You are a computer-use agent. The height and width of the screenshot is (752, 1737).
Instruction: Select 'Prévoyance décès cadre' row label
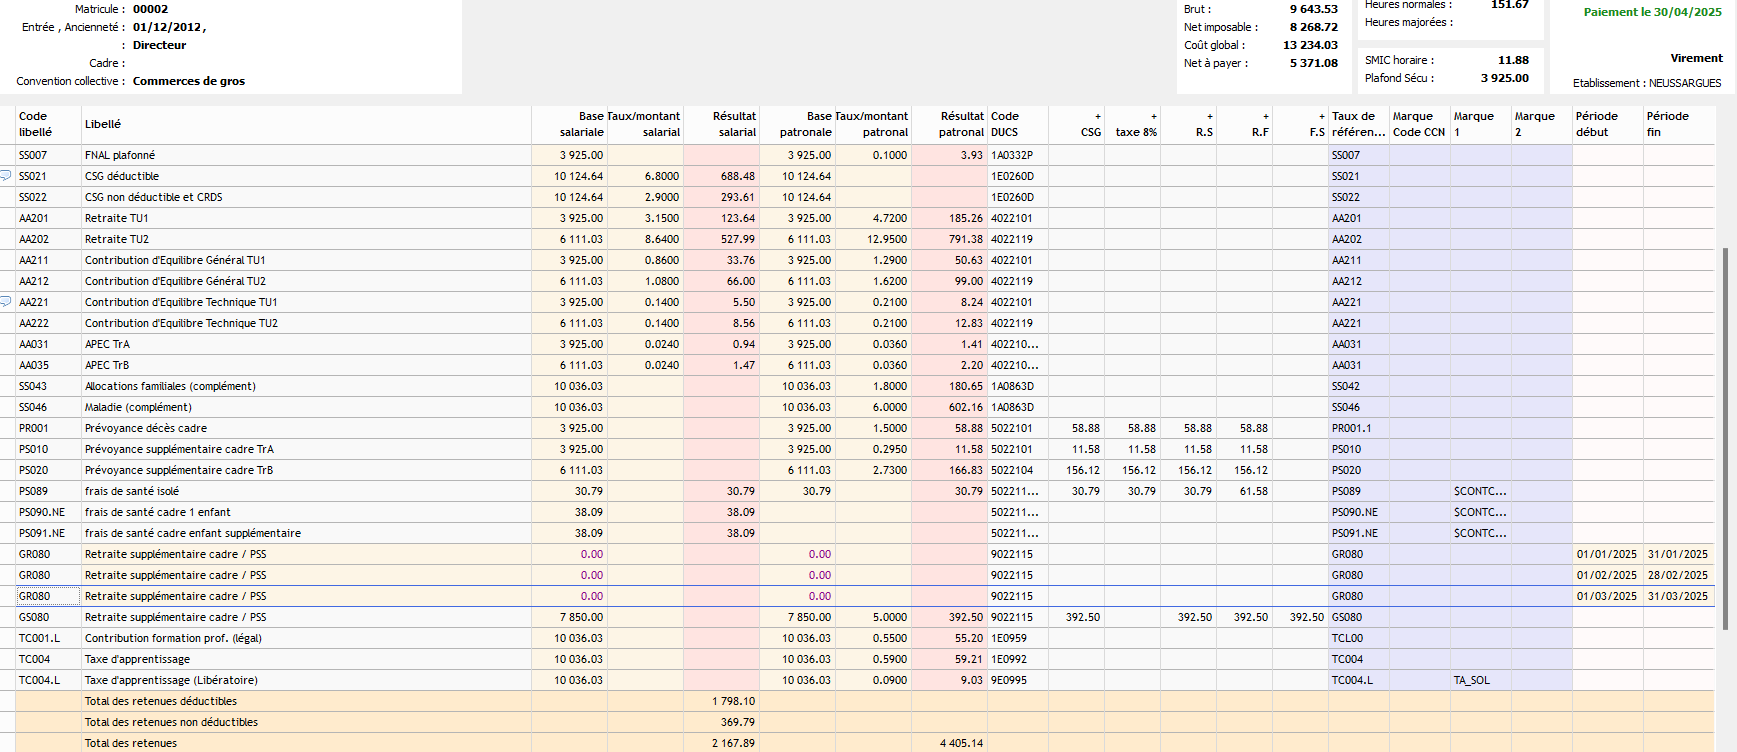[x=146, y=428]
